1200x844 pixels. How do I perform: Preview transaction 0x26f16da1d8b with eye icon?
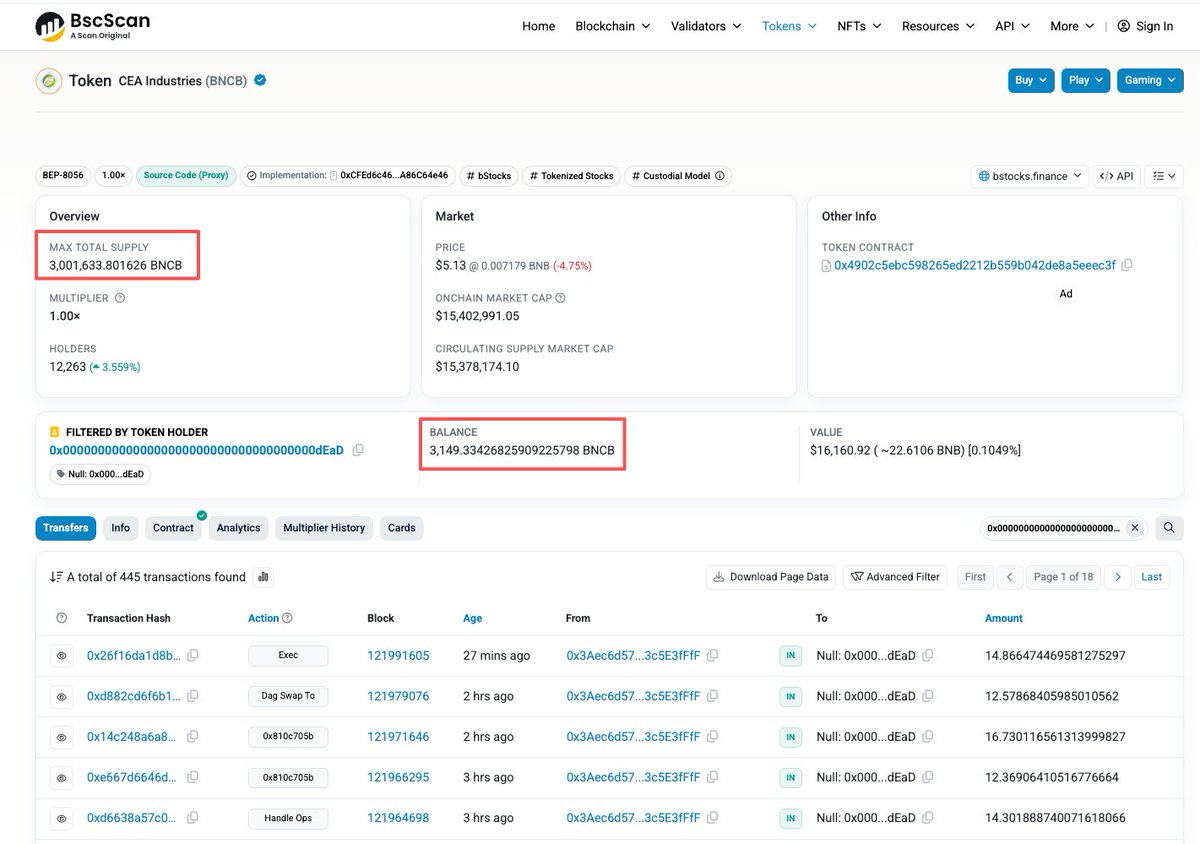(x=62, y=656)
